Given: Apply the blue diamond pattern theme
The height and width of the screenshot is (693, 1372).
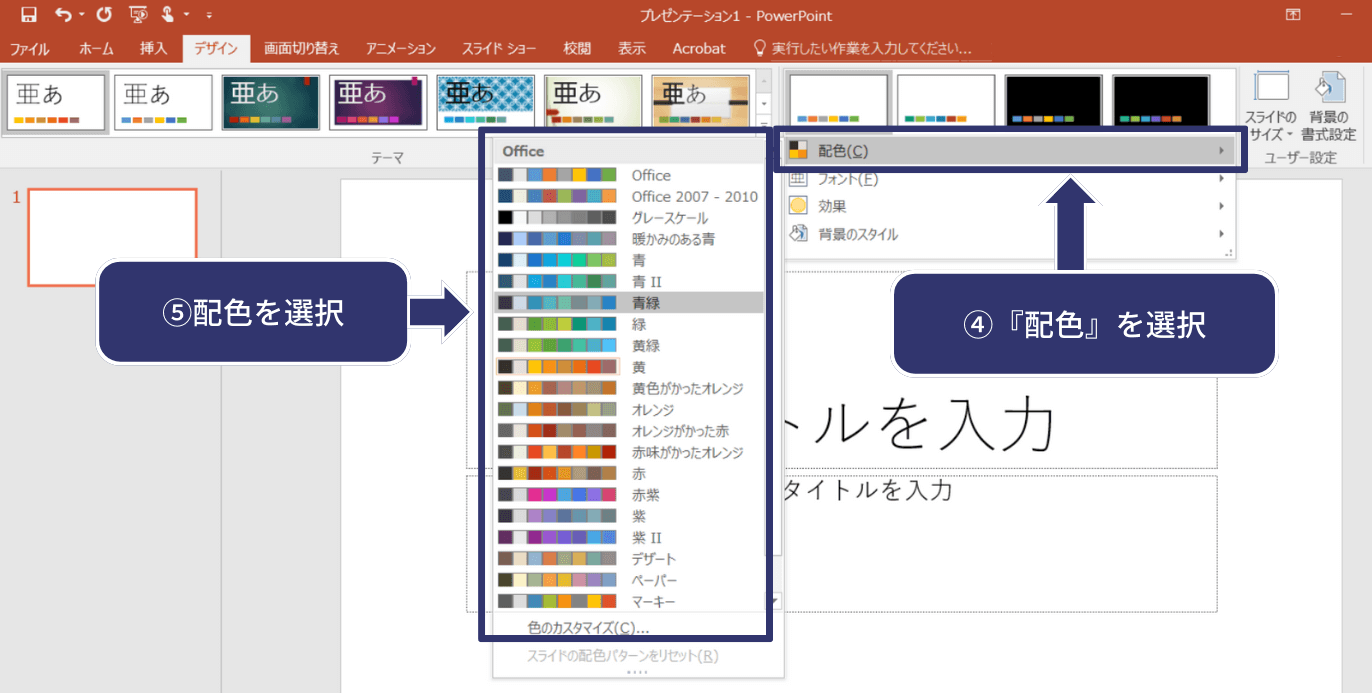Looking at the screenshot, I should click(x=486, y=103).
